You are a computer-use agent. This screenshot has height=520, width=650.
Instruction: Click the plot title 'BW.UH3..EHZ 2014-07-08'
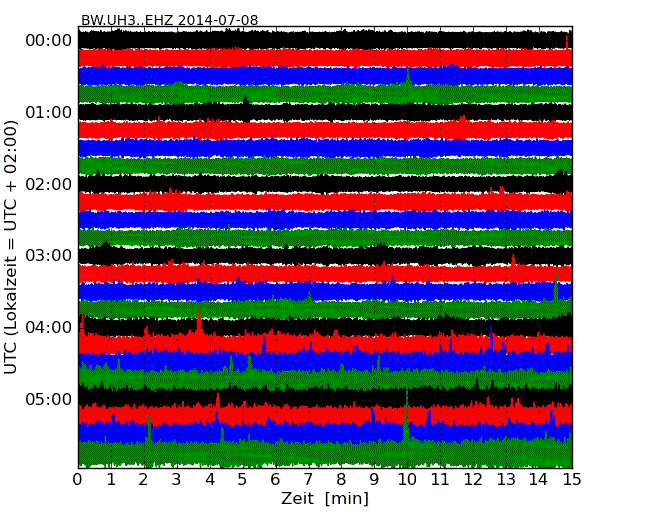coord(170,20)
